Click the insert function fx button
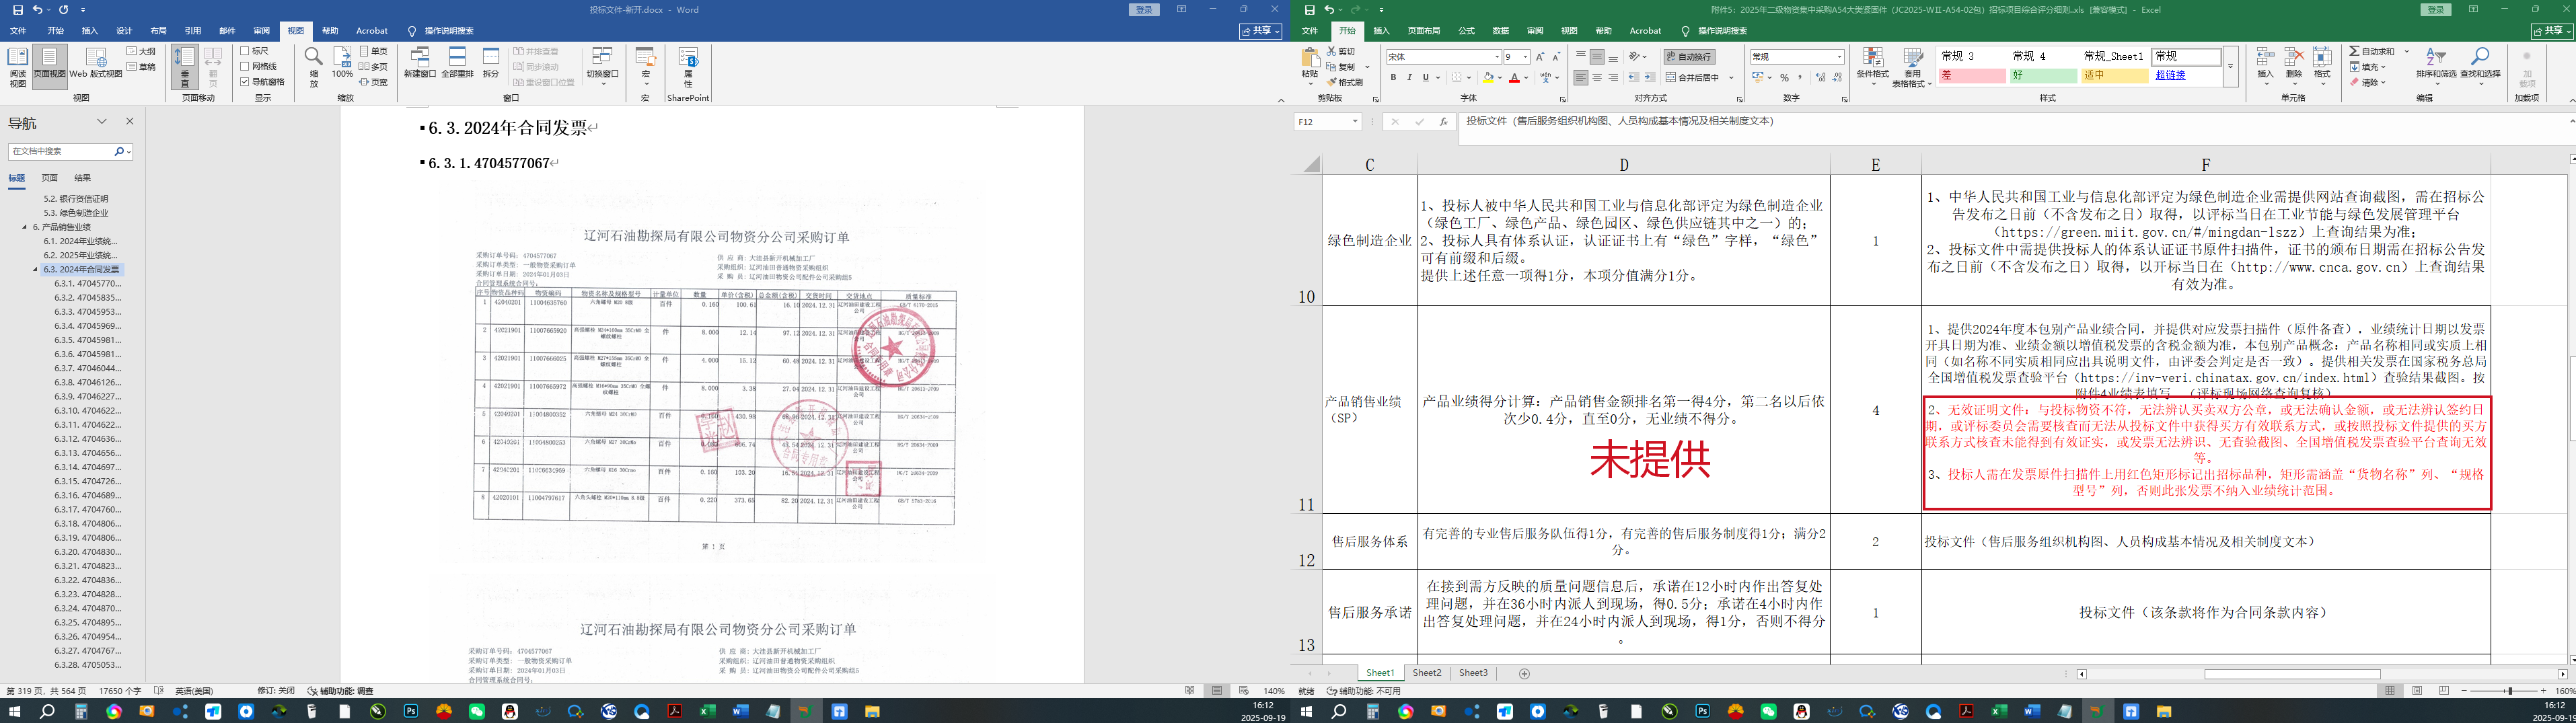This screenshot has width=2576, height=723. [1443, 121]
